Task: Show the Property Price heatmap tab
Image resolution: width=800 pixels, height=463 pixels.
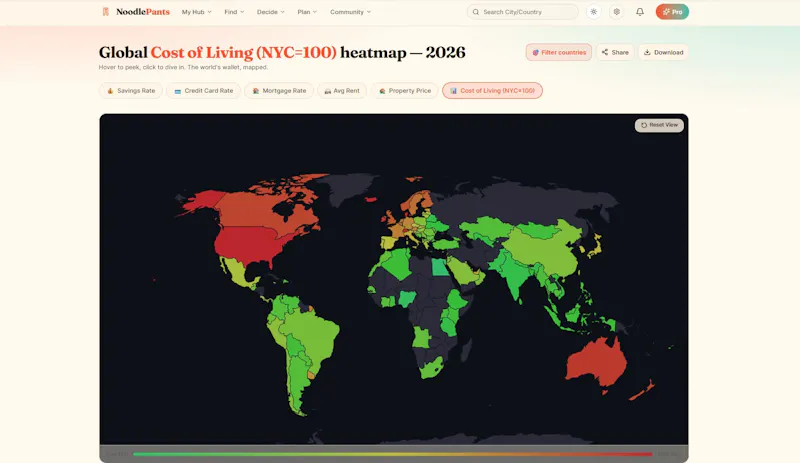Action: (x=405, y=91)
